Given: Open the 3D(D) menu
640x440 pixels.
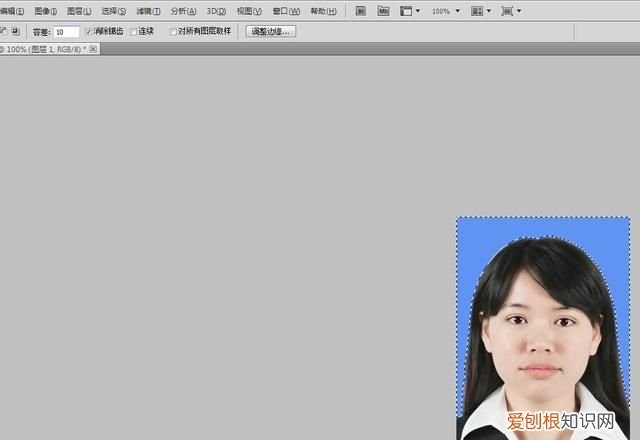Looking at the screenshot, I should click(x=216, y=11).
